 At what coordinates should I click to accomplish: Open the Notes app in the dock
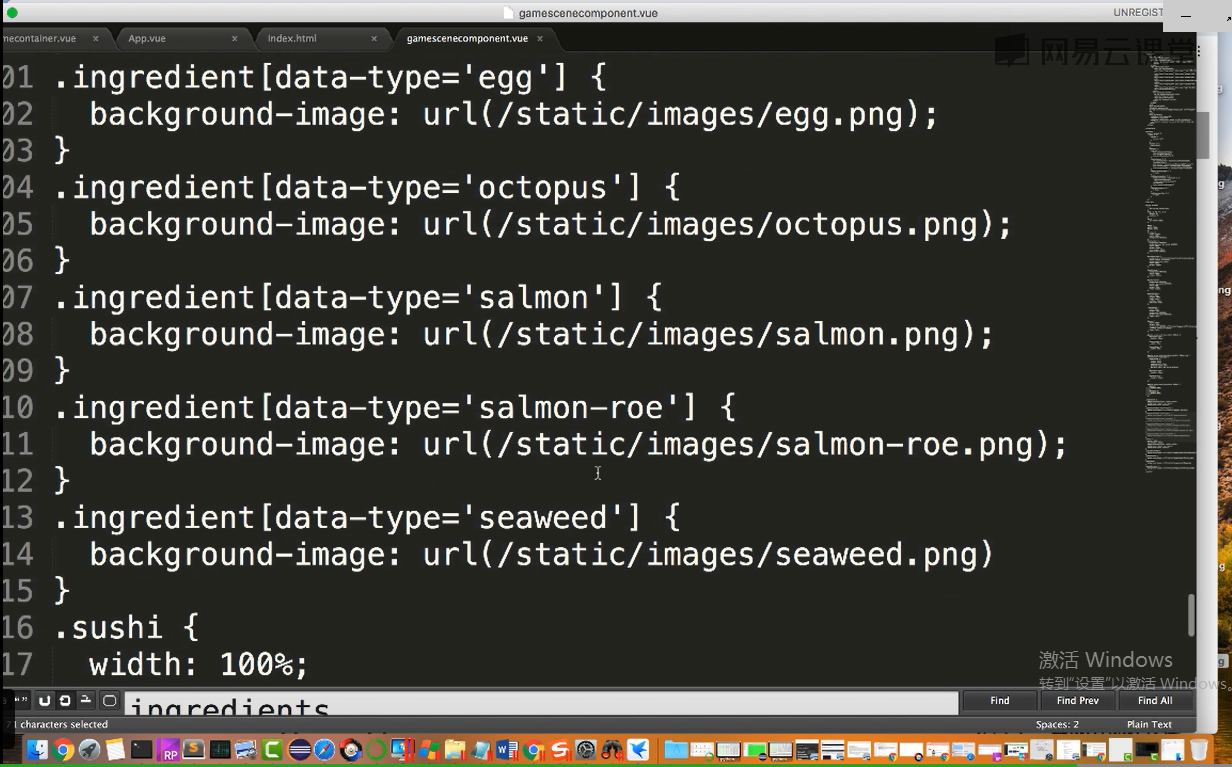click(115, 750)
